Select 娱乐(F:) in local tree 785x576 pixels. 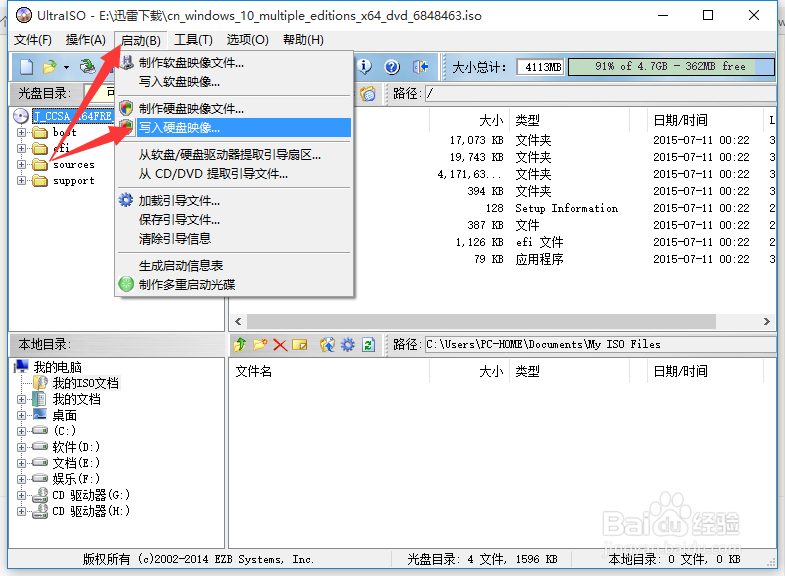tap(76, 479)
